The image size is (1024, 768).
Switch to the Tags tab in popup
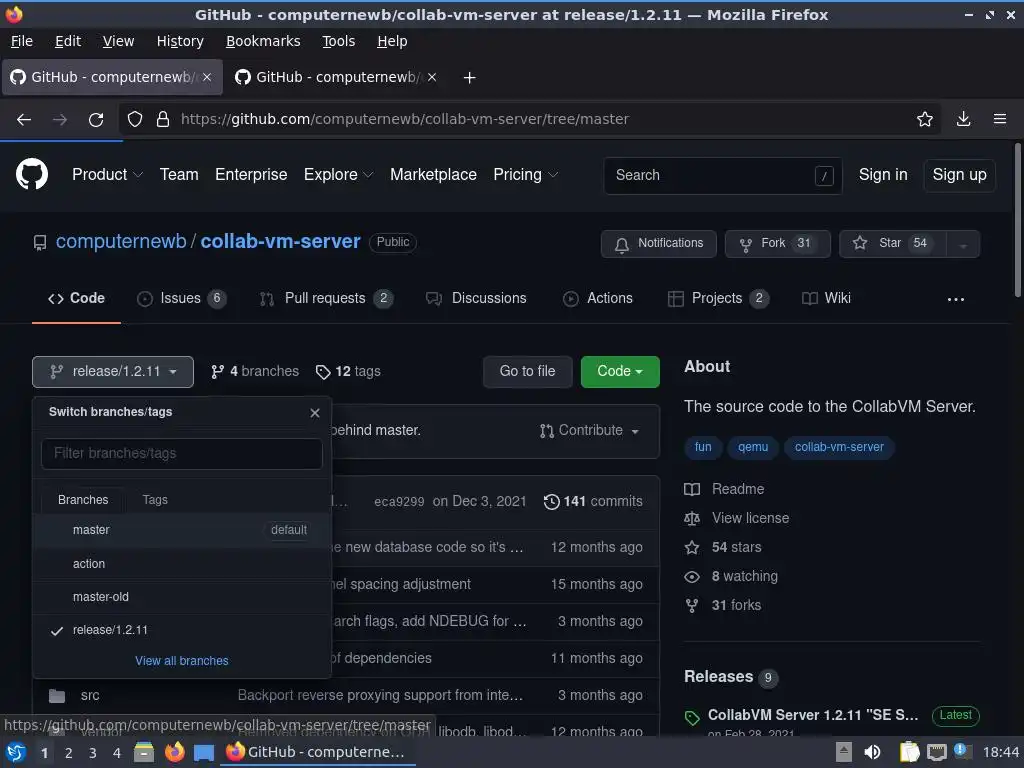tap(155, 500)
